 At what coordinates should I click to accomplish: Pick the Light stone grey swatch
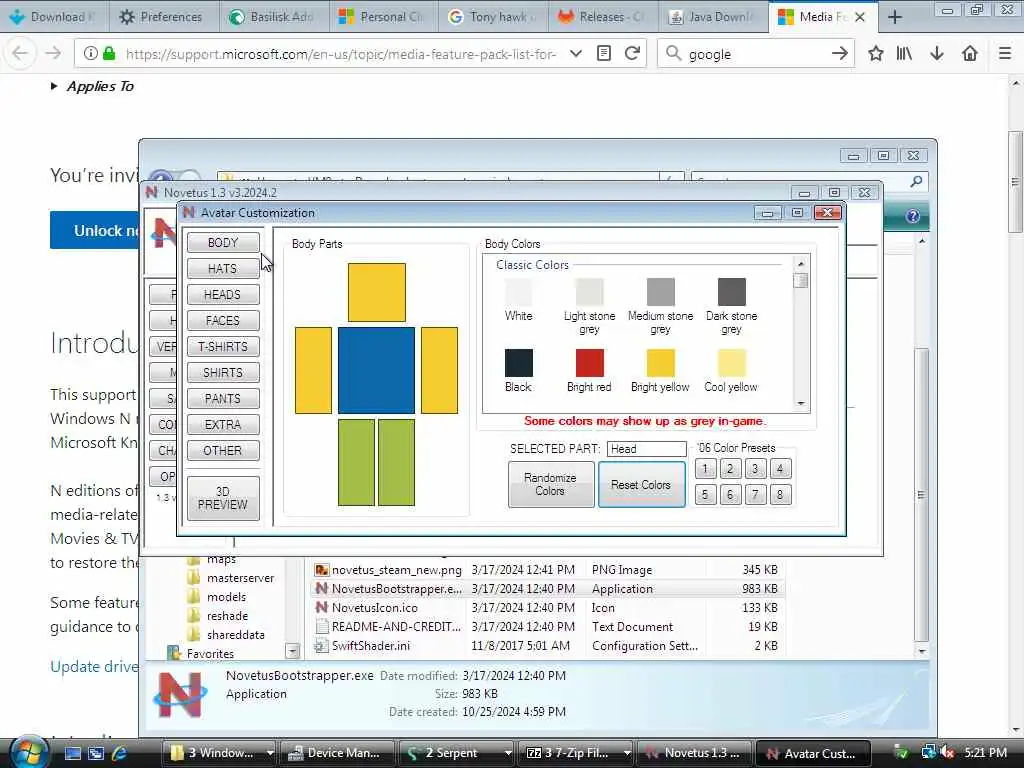pos(590,292)
